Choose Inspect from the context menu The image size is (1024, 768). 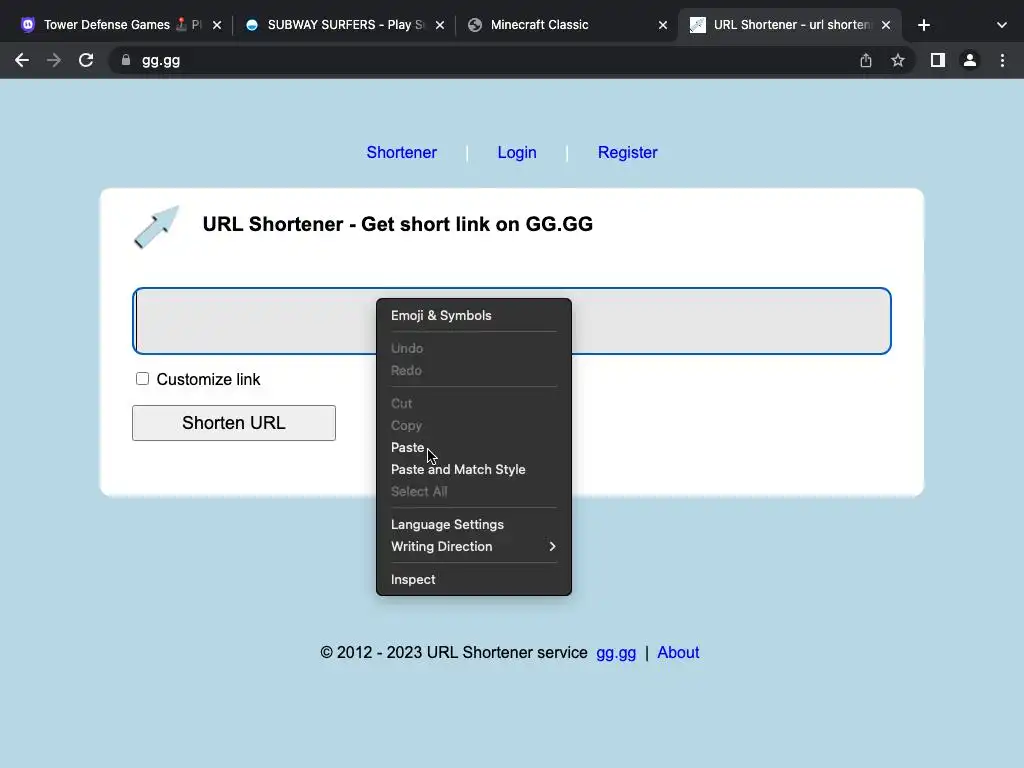(473, 579)
